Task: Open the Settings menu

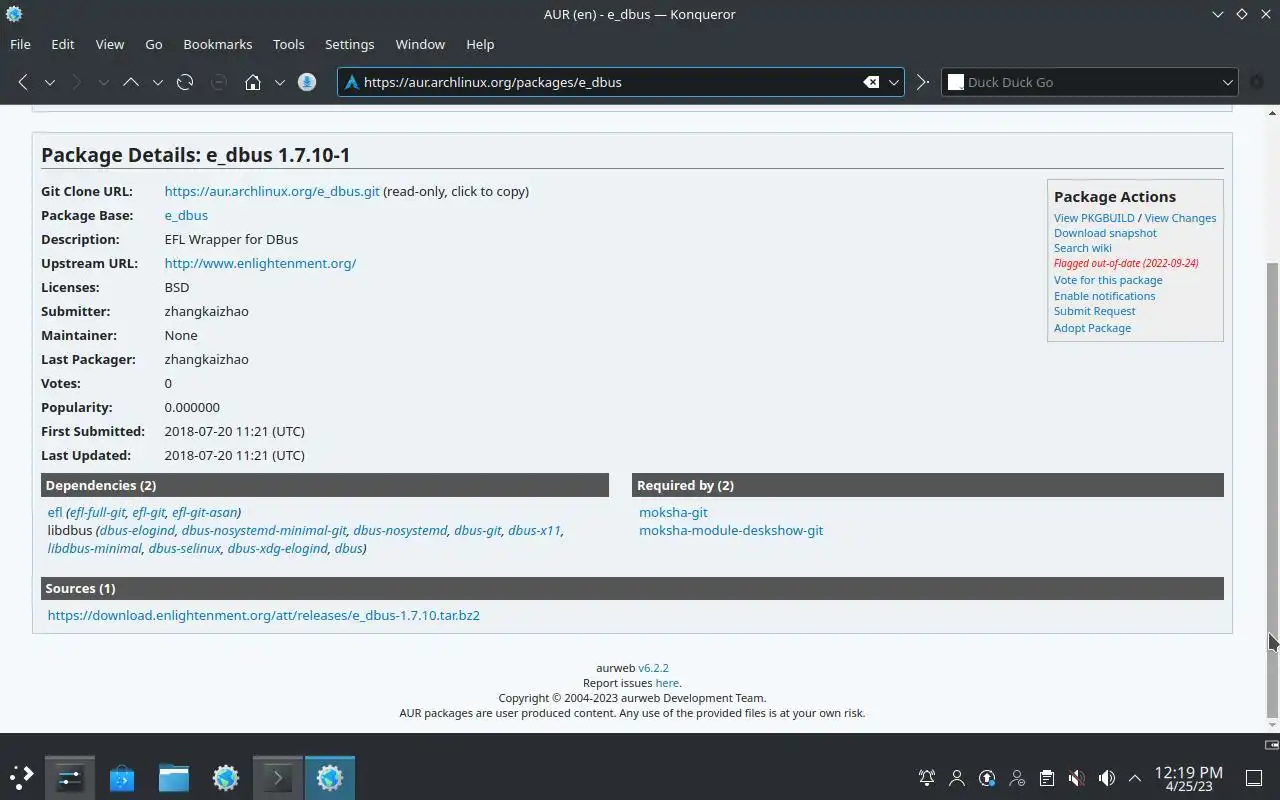Action: 350,44
